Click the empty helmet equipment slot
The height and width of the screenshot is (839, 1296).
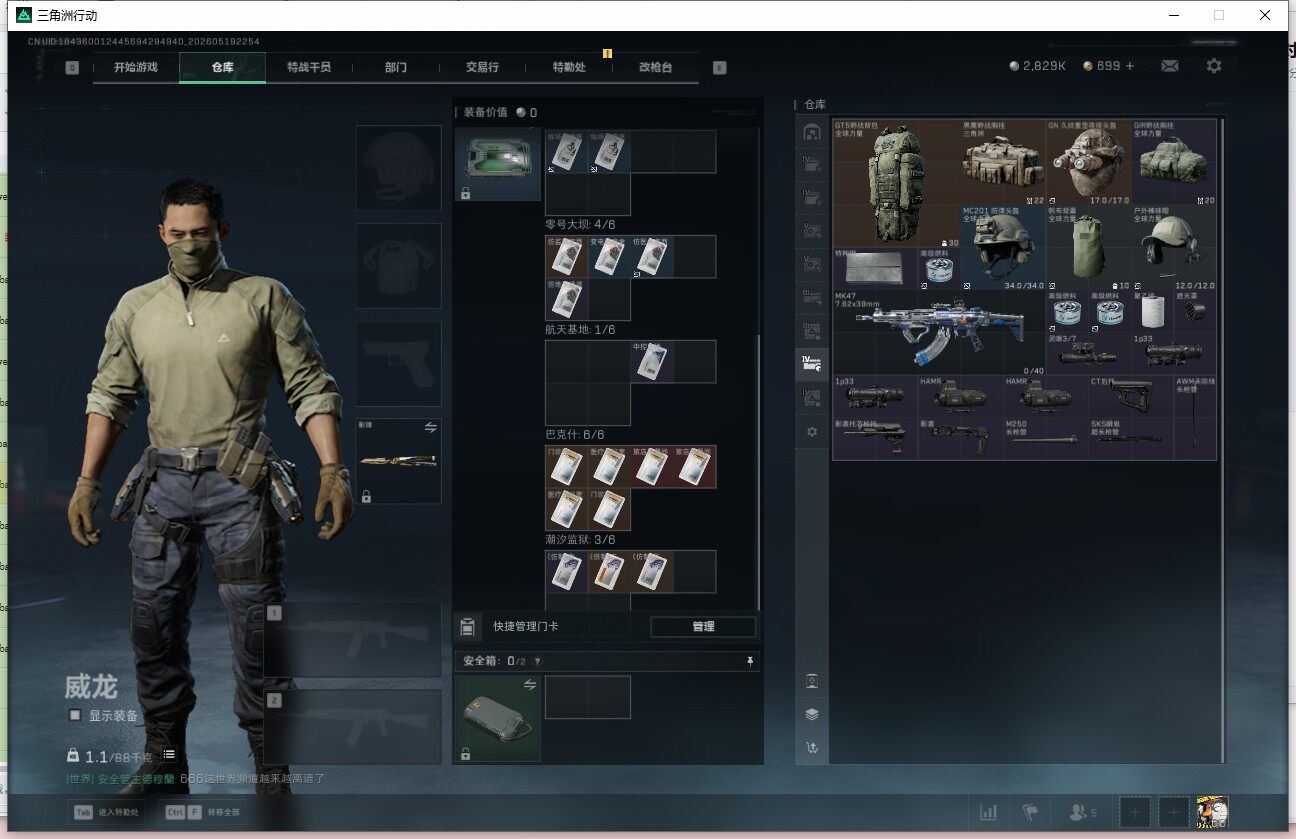[x=399, y=168]
